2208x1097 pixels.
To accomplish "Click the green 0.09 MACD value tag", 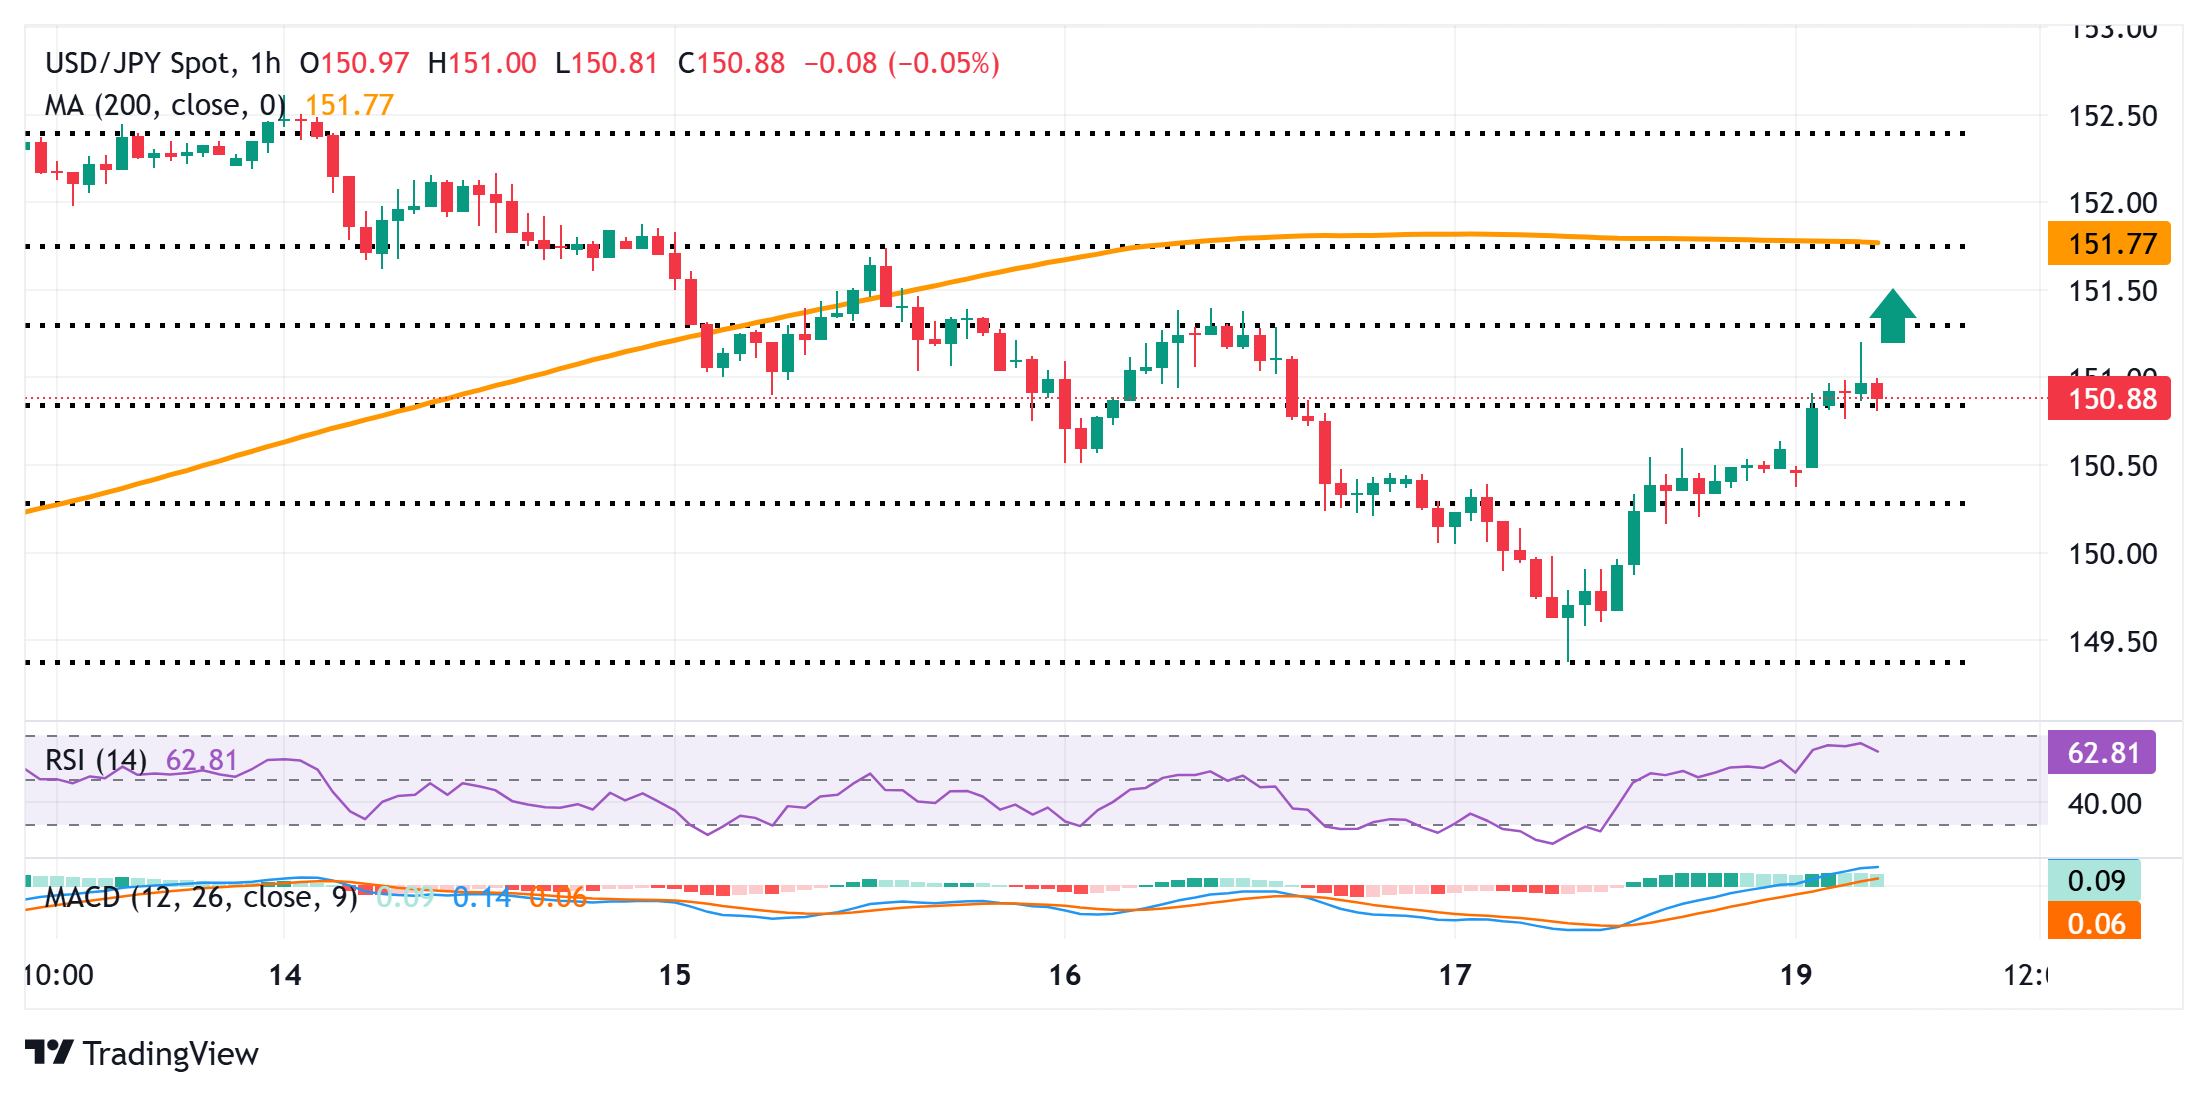I will pyautogui.click(x=2094, y=881).
